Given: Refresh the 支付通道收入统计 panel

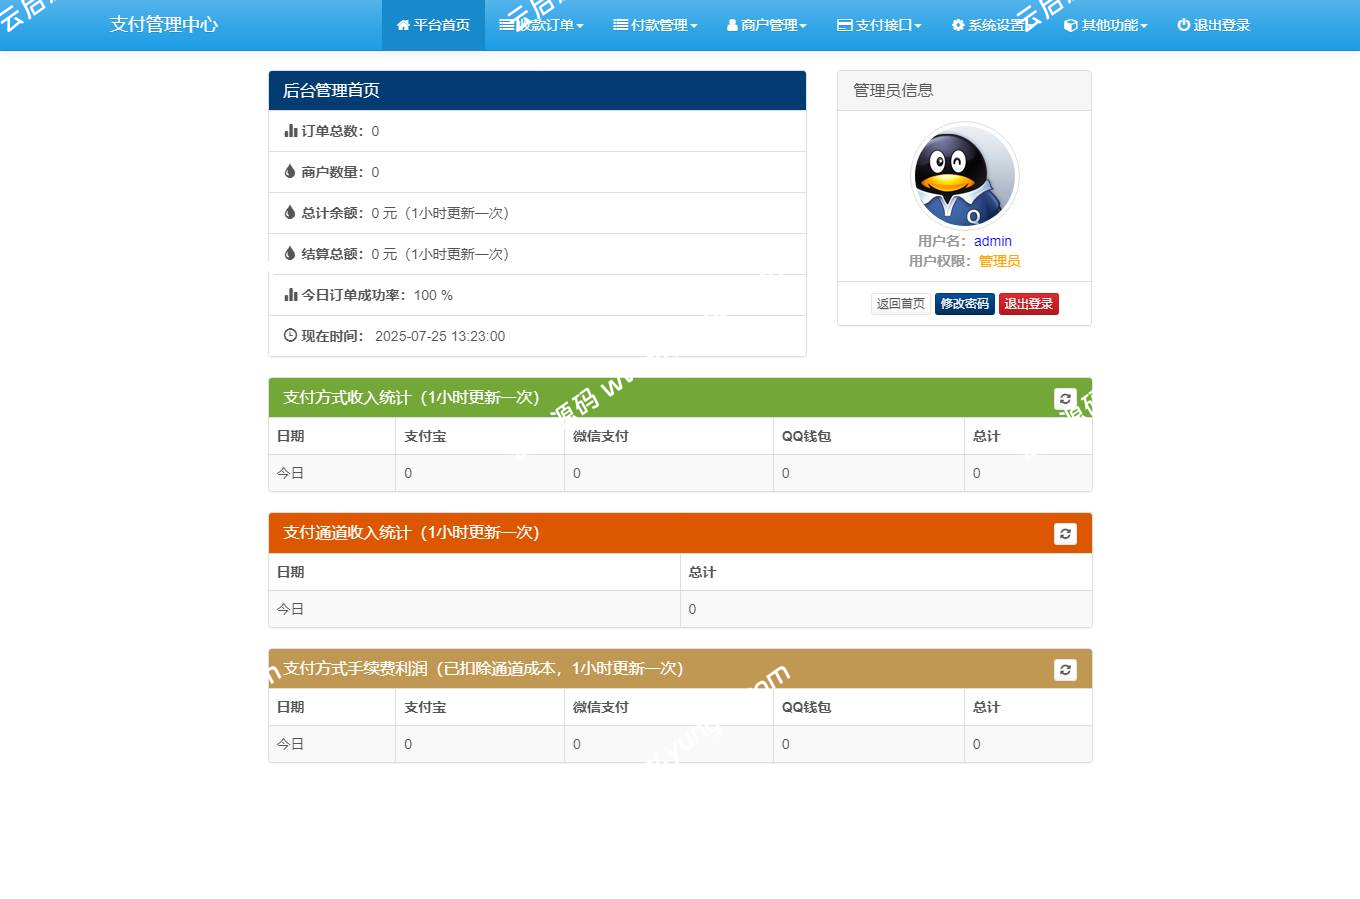Looking at the screenshot, I should (x=1065, y=533).
